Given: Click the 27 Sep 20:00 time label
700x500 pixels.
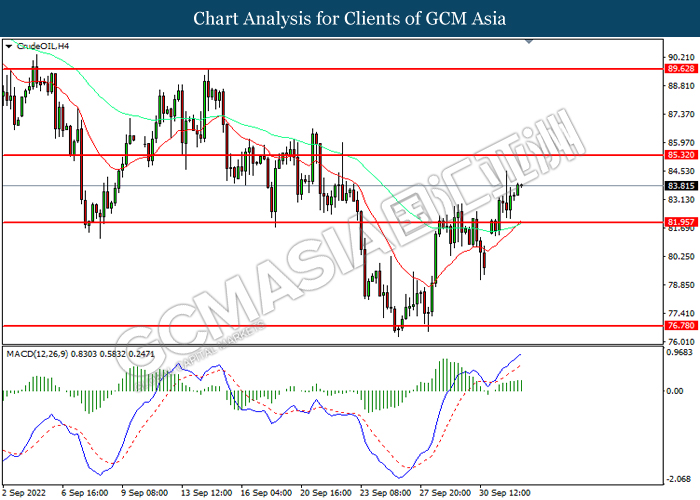Looking at the screenshot, I should pos(445,493).
